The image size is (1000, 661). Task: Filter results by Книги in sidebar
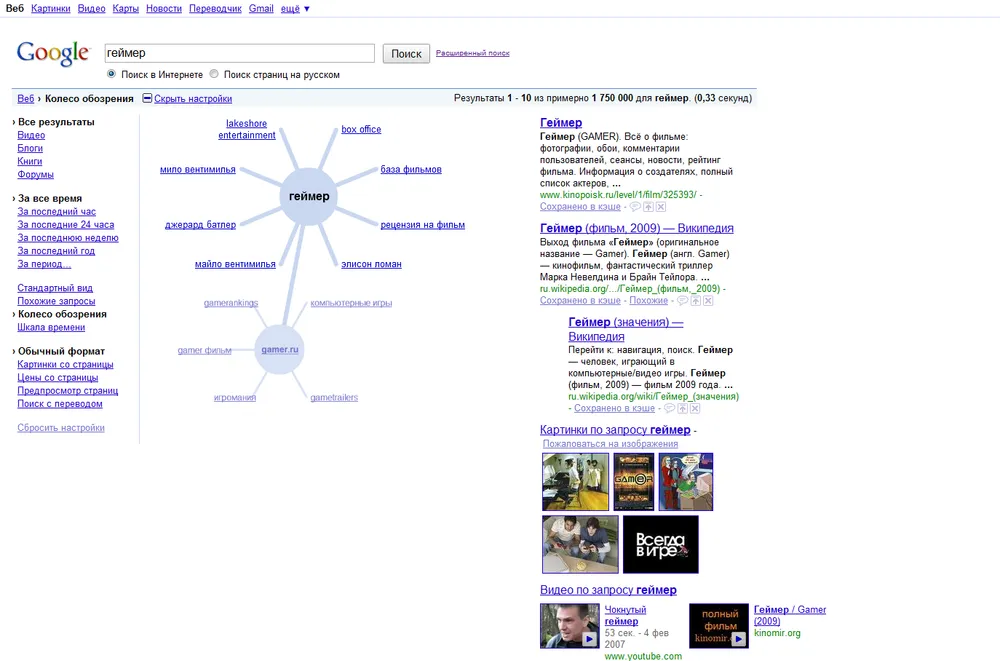coord(29,161)
